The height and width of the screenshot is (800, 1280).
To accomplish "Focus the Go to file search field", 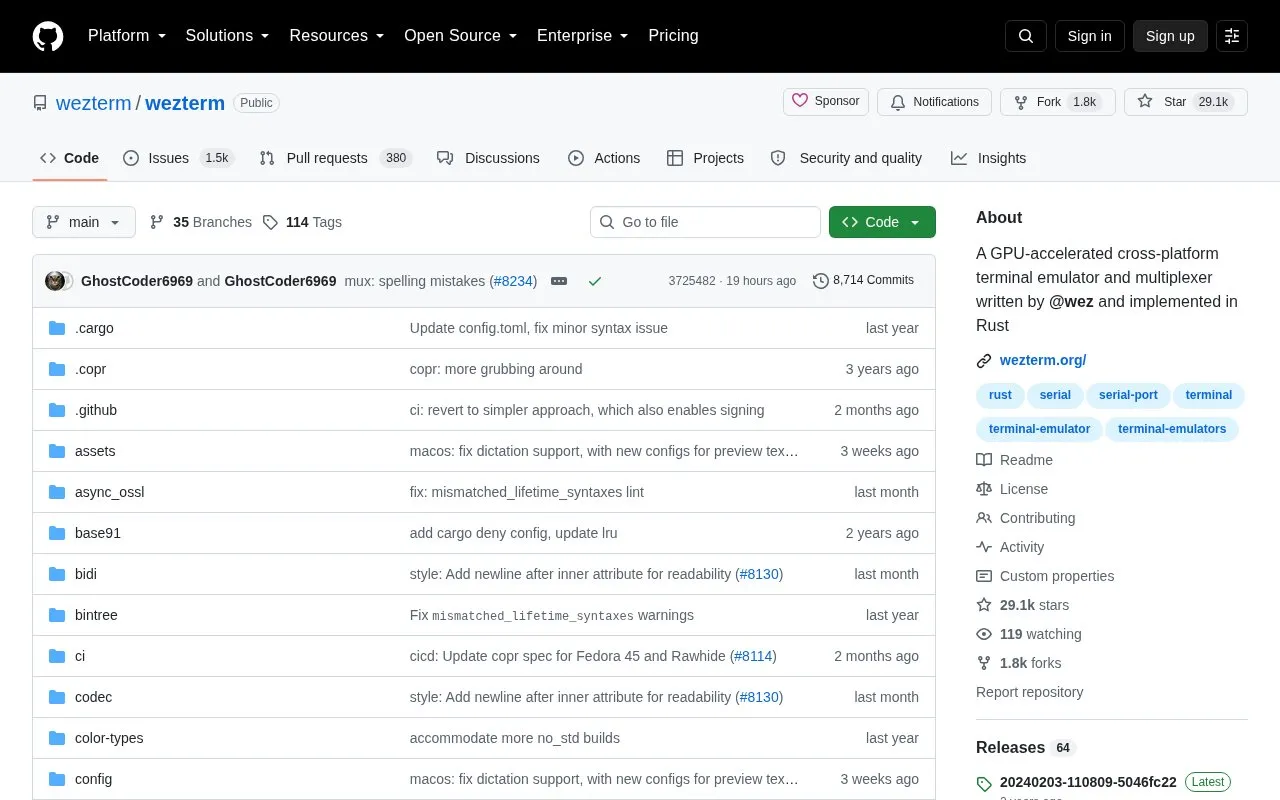I will (x=705, y=222).
